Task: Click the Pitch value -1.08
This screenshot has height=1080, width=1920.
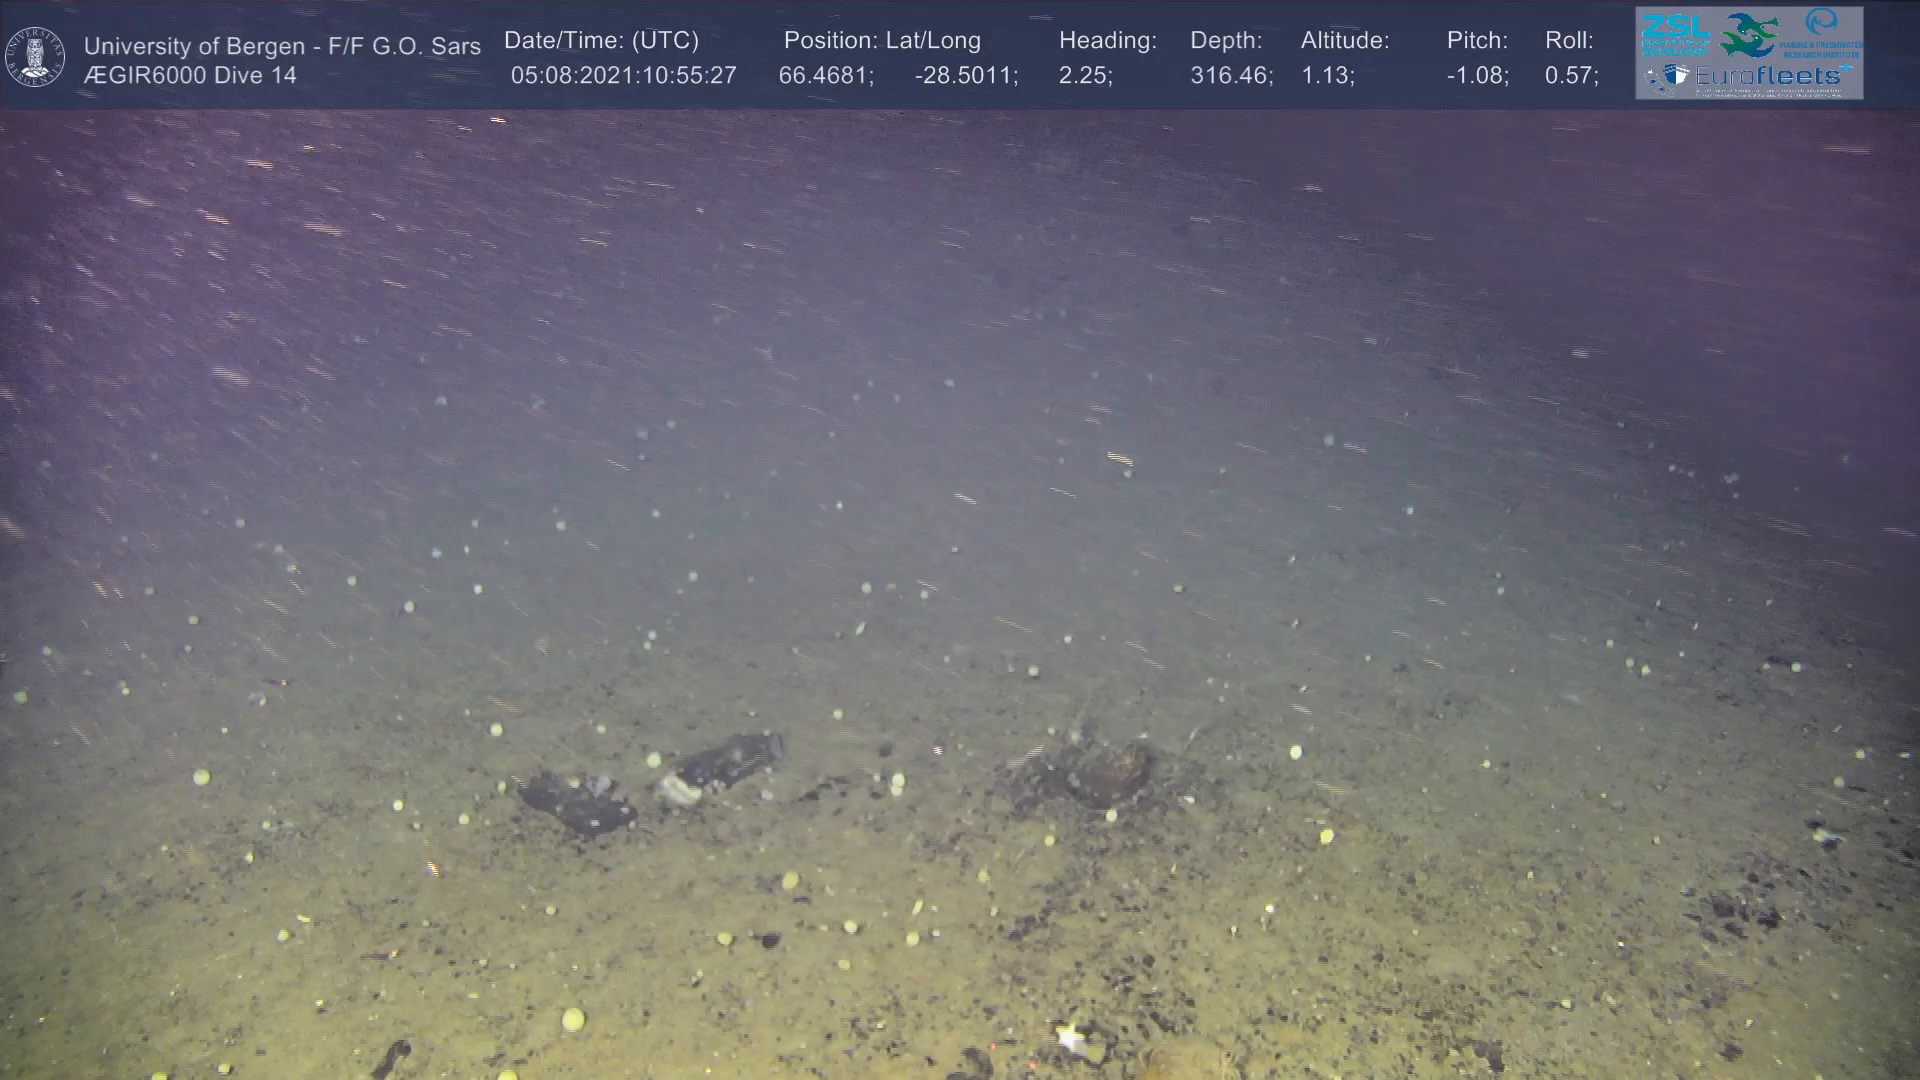Action: tap(1477, 75)
